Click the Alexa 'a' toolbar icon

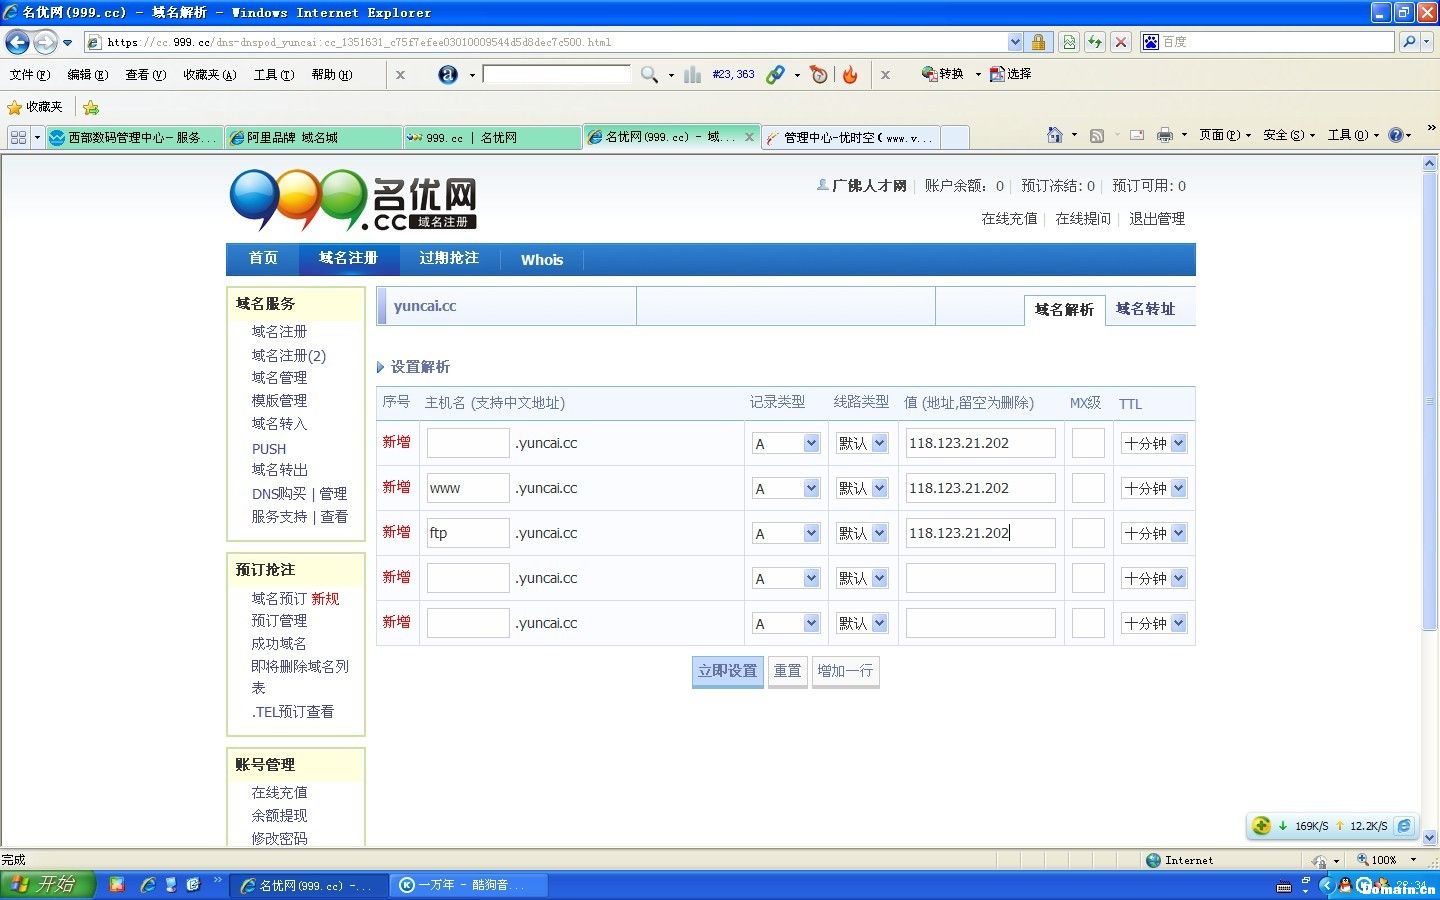[448, 74]
